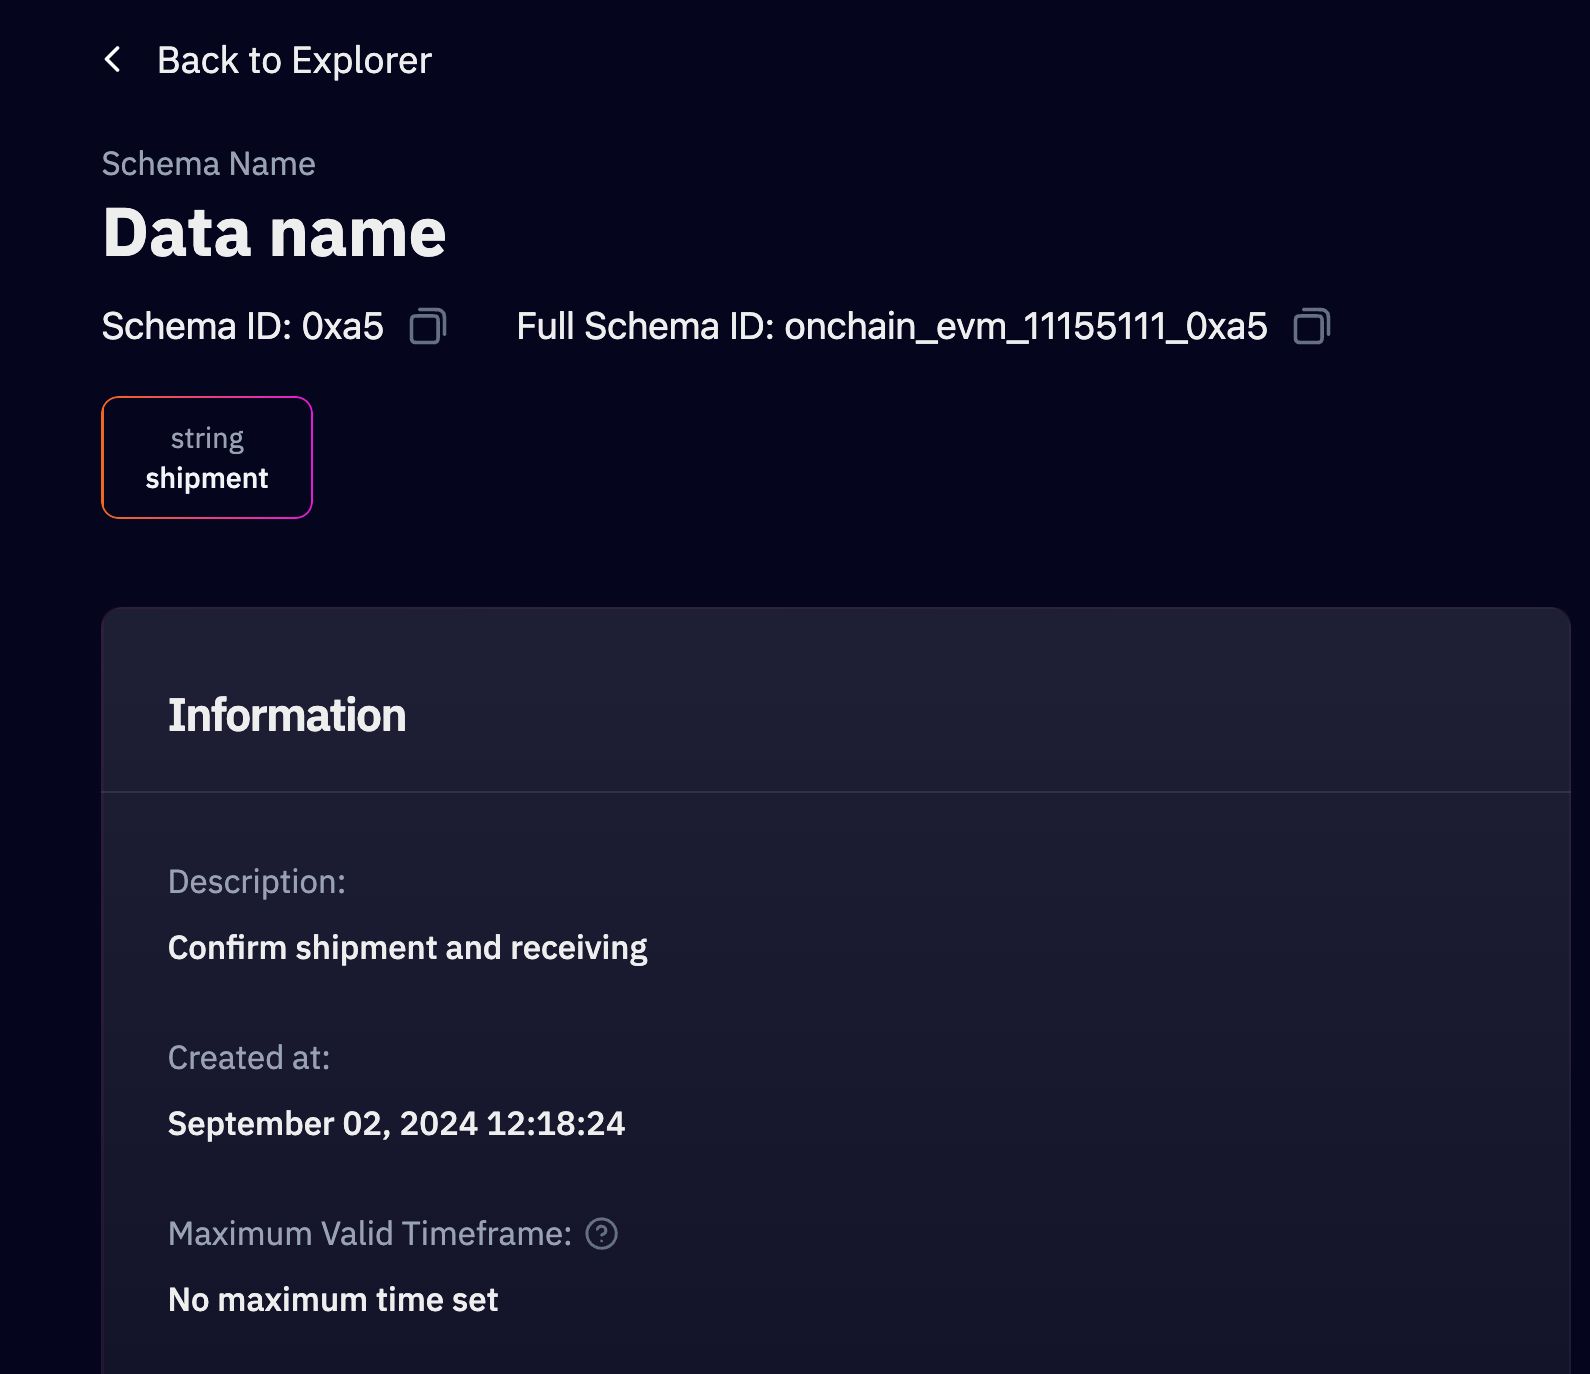
Task: Click the back arrow chevron icon
Action: (x=113, y=60)
